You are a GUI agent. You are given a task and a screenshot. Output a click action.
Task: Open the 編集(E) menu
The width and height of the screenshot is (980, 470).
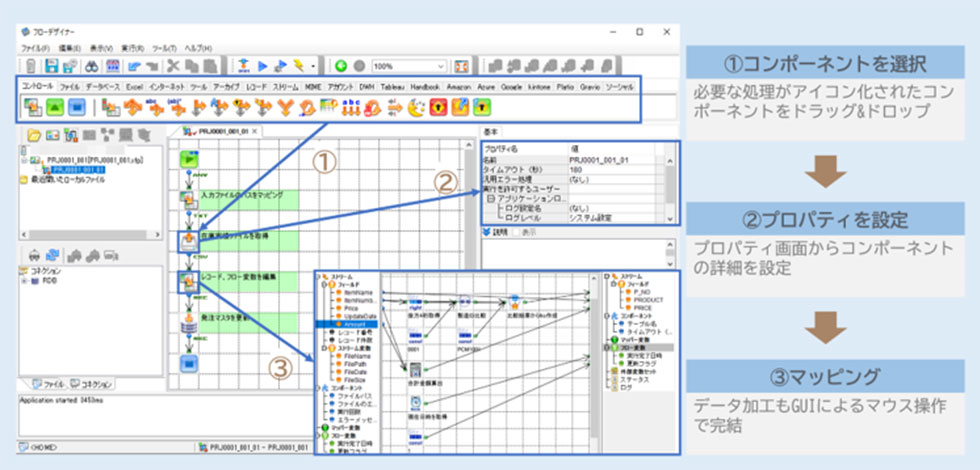69,48
